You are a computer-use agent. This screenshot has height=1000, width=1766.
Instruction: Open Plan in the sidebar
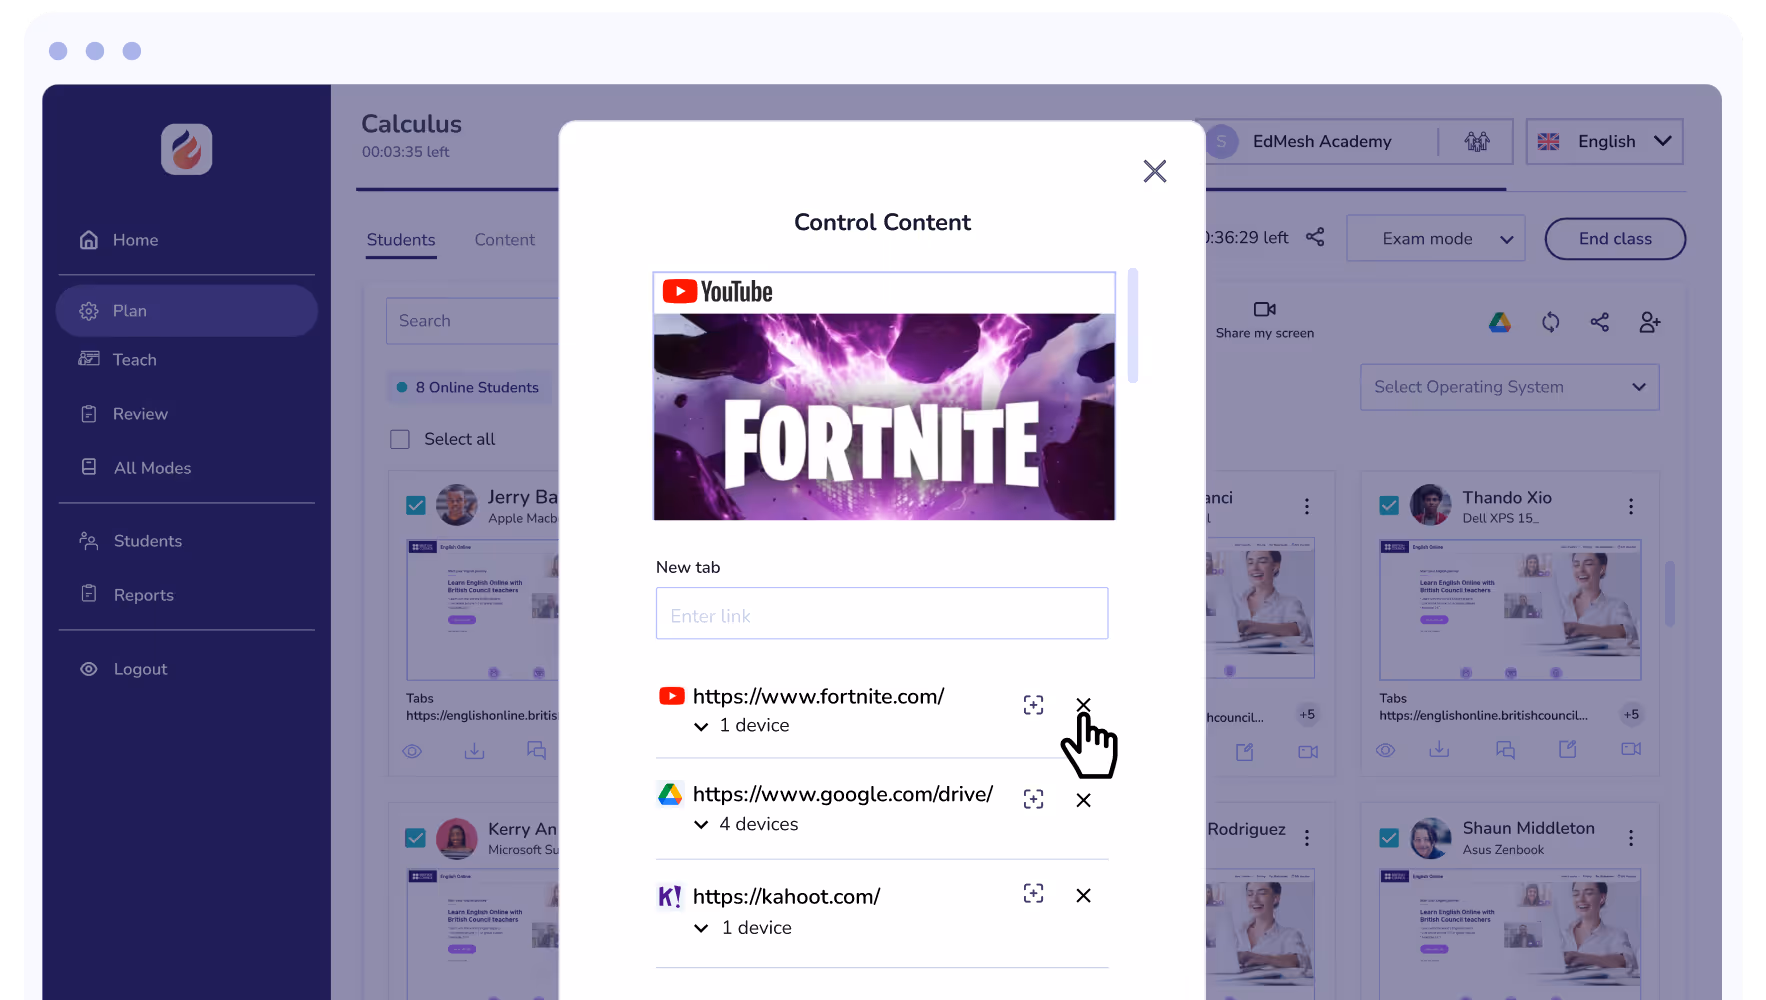coord(187,311)
